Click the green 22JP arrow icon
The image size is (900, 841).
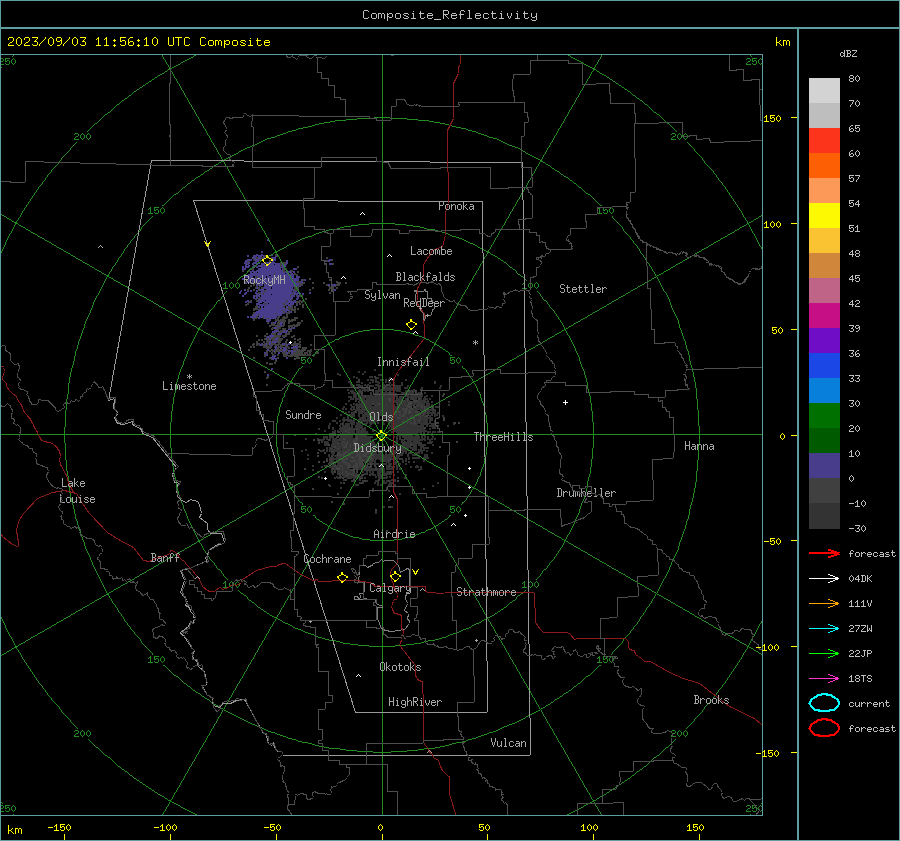(824, 653)
